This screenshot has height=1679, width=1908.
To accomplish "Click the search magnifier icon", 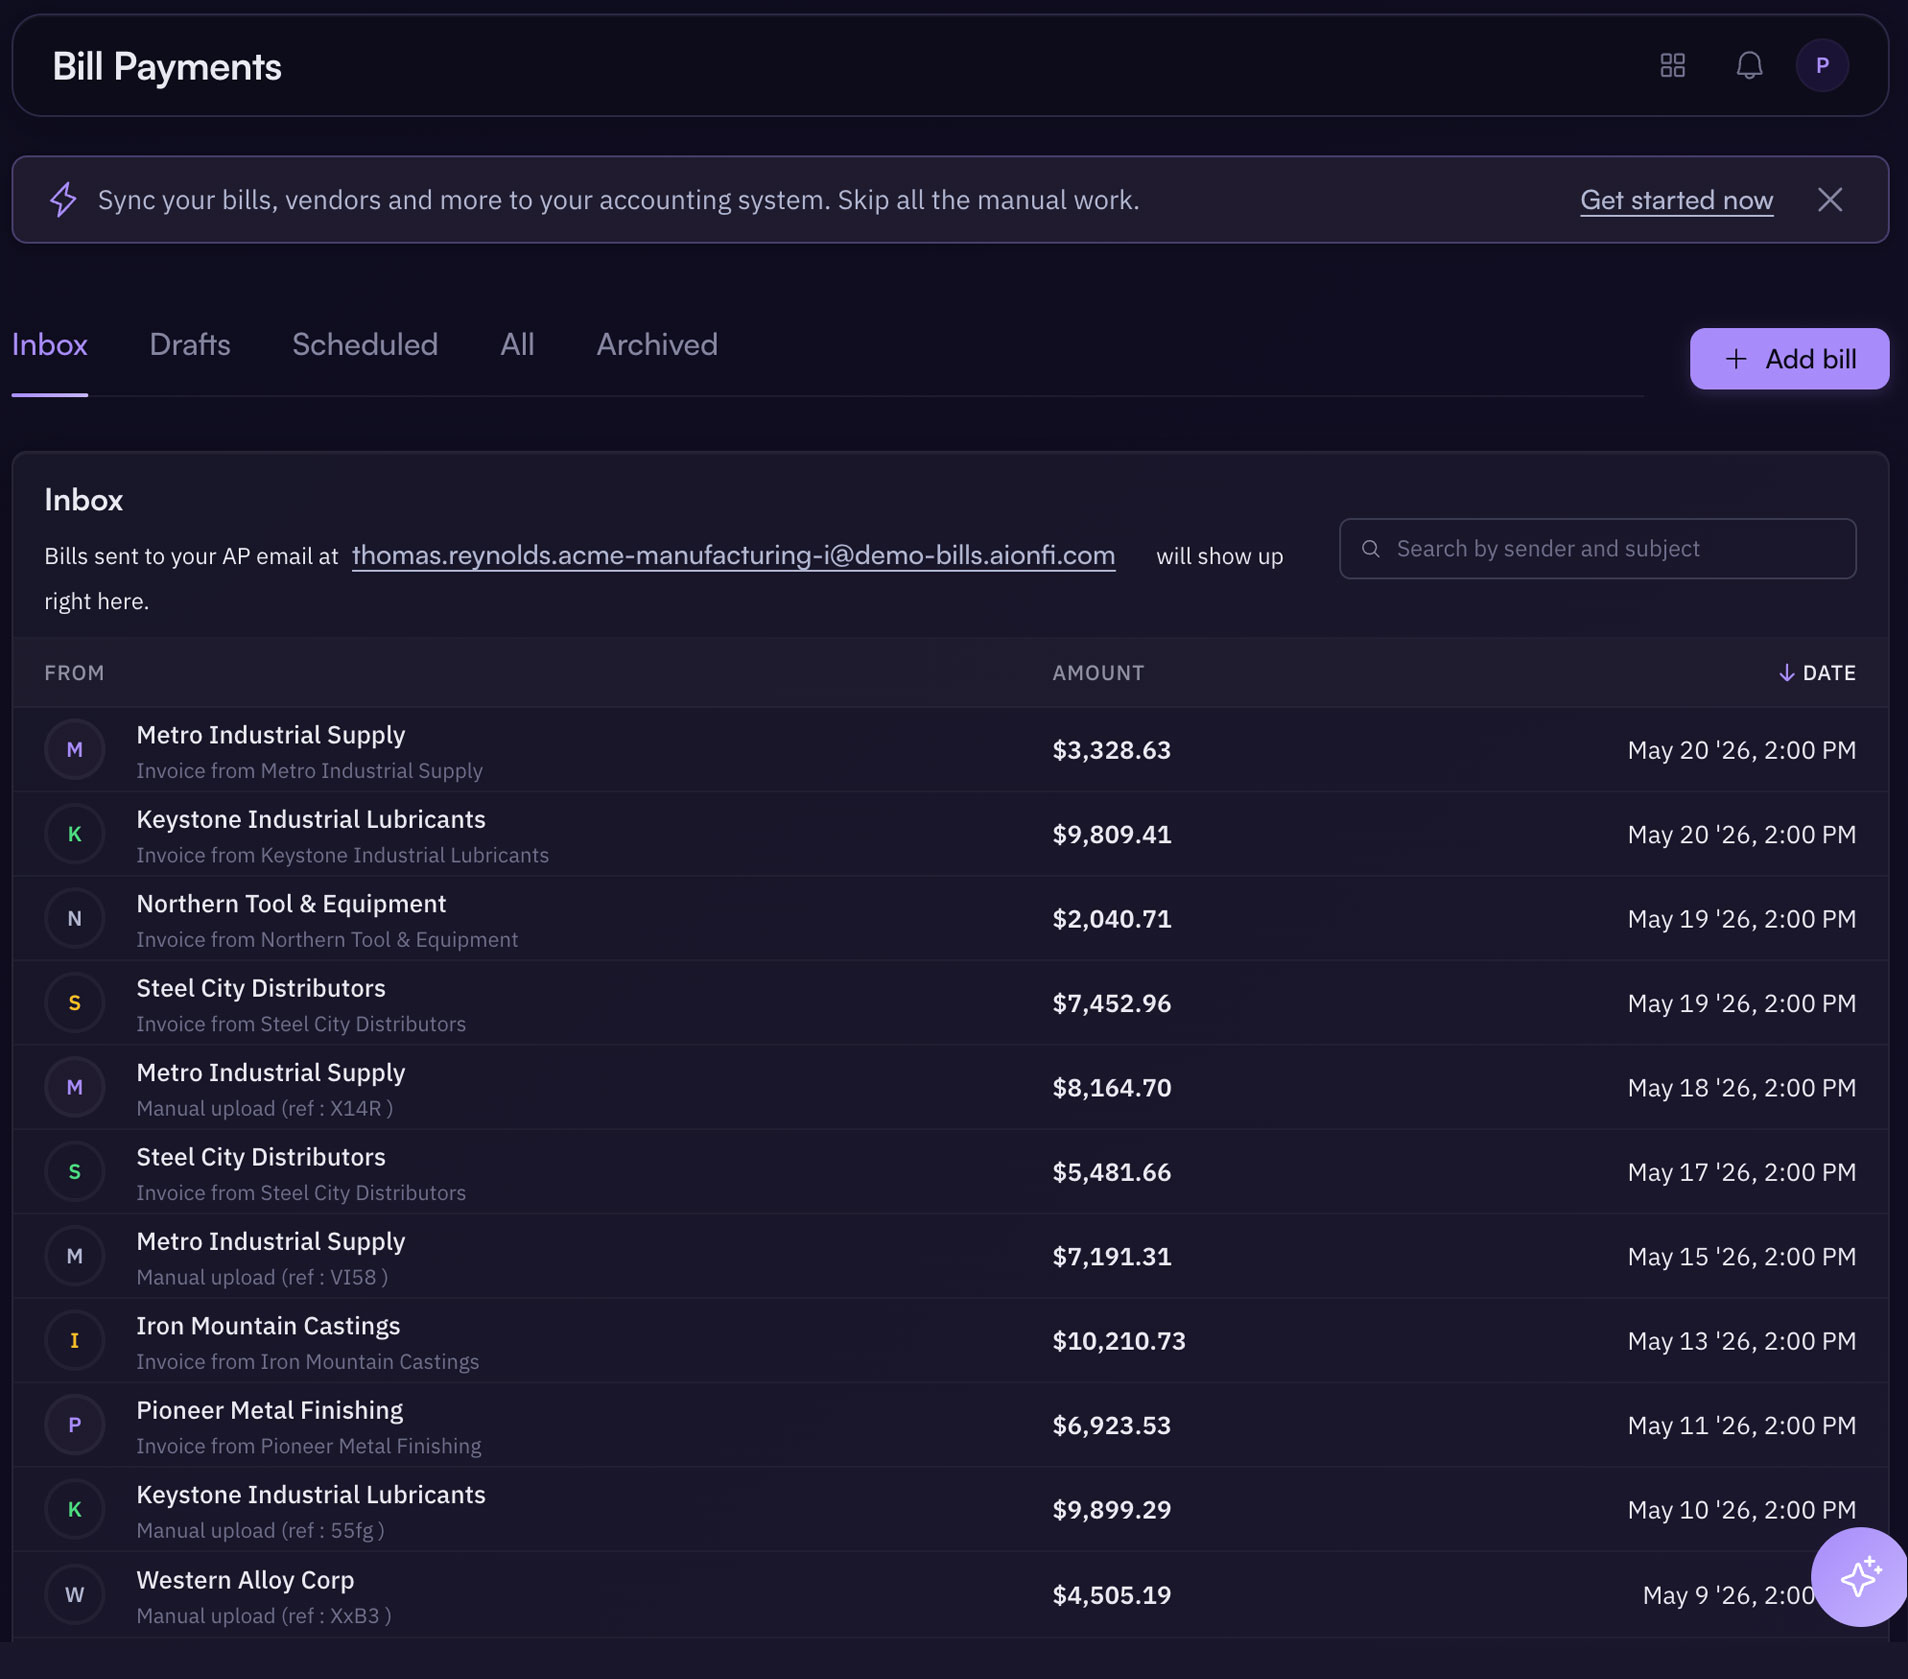I will [1371, 548].
